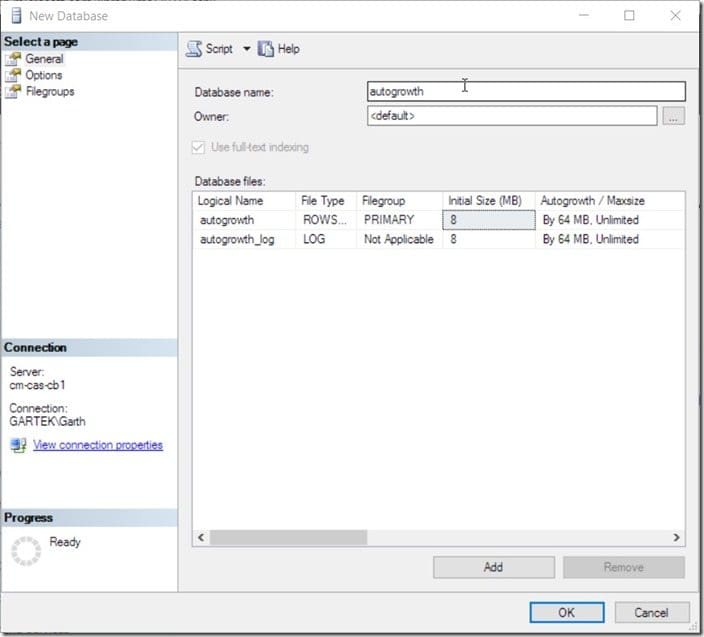The height and width of the screenshot is (637, 704).
Task: Click the PRIMARY filegroup cell
Action: tap(400, 220)
